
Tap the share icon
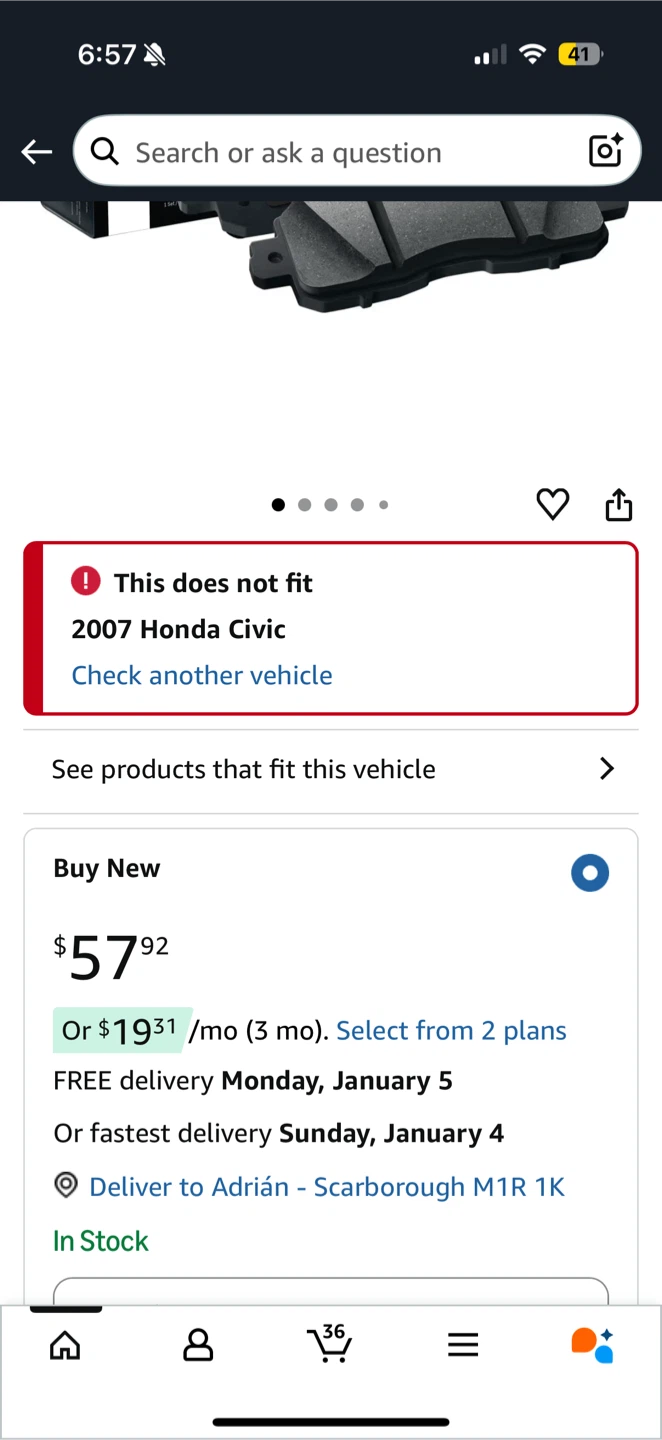click(x=619, y=505)
